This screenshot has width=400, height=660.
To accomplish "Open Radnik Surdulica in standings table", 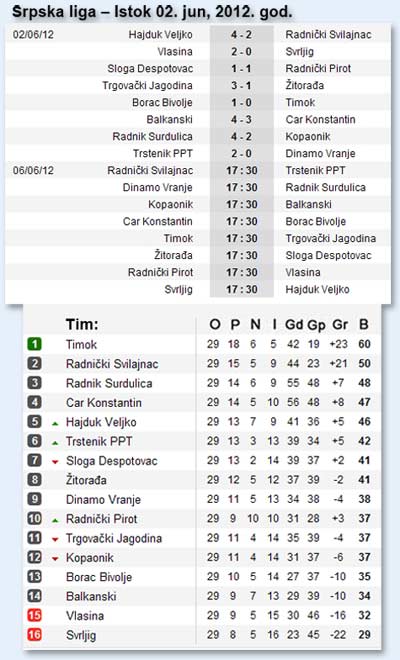I will pyautogui.click(x=109, y=383).
